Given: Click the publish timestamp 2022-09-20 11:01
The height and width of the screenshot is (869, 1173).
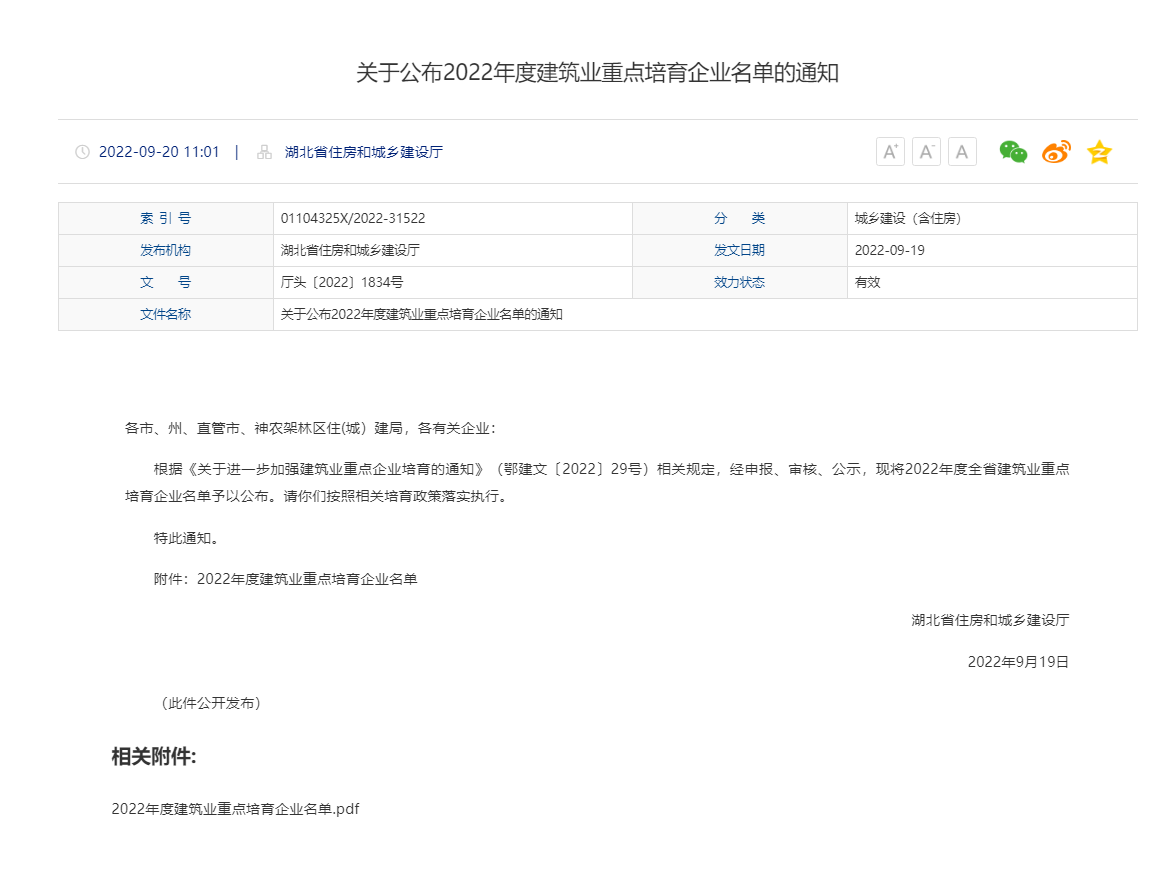Looking at the screenshot, I should click(159, 152).
